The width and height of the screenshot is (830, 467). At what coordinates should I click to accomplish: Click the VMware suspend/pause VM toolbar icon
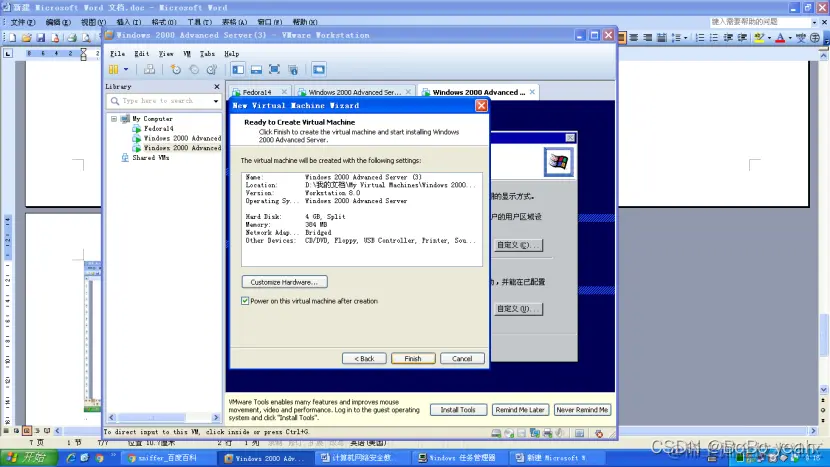pos(113,69)
